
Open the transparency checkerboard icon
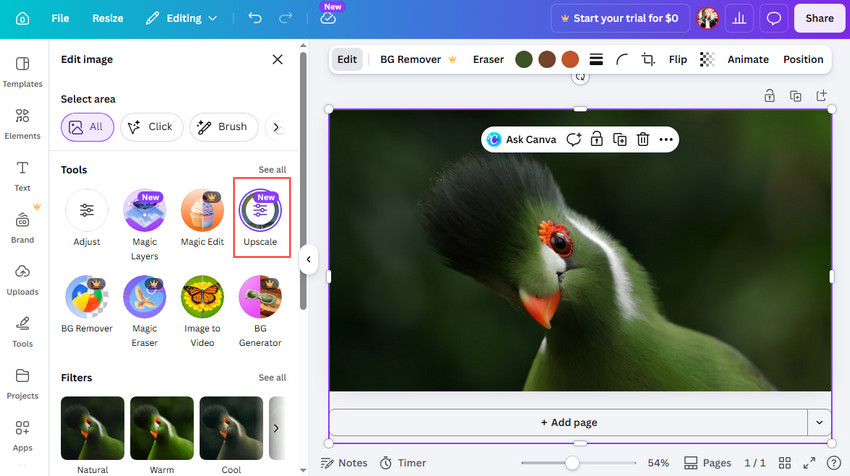tap(707, 59)
